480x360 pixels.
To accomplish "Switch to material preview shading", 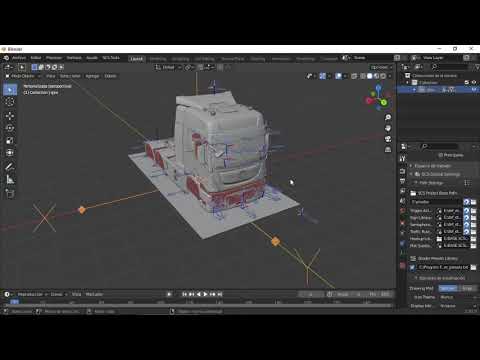I will tap(376, 76).
